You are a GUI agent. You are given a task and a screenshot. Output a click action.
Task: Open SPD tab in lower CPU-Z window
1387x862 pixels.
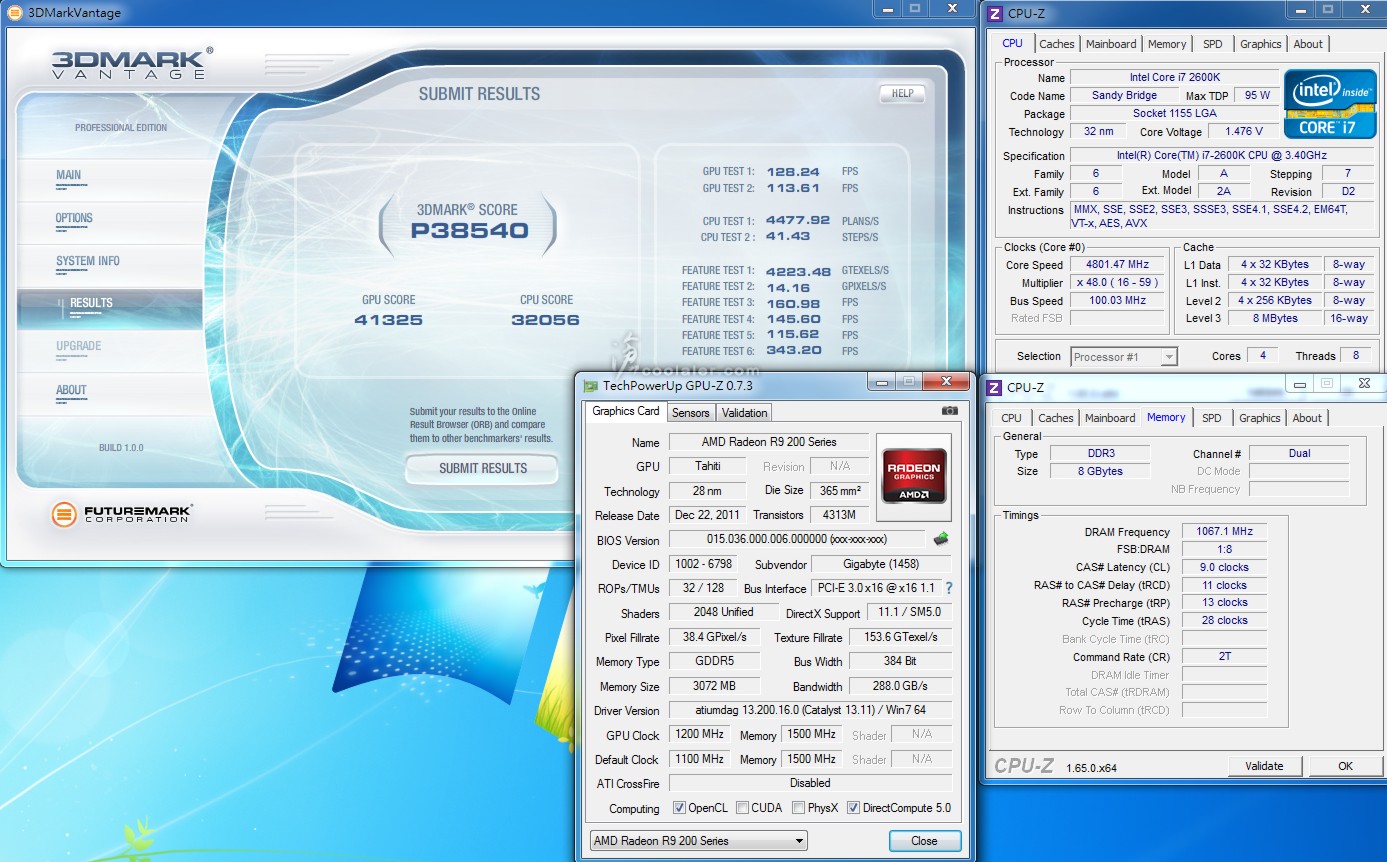coord(1211,418)
